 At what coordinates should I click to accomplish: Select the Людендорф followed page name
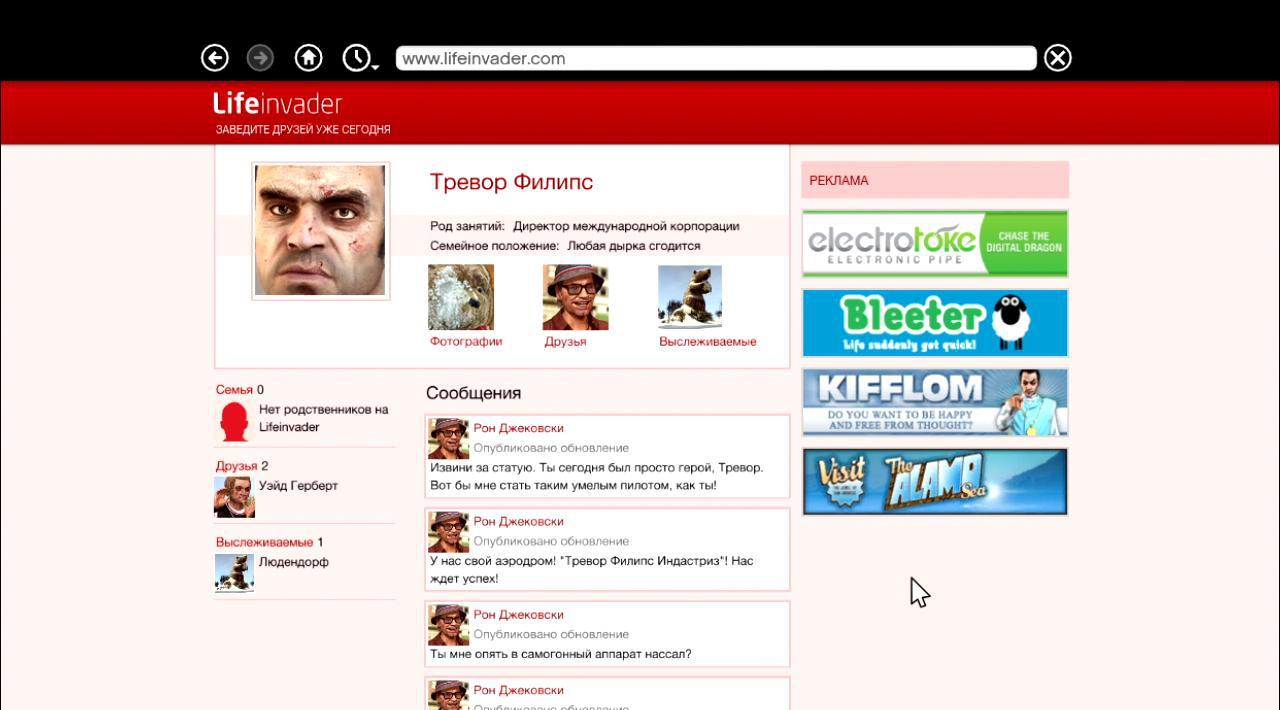pyautogui.click(x=294, y=562)
